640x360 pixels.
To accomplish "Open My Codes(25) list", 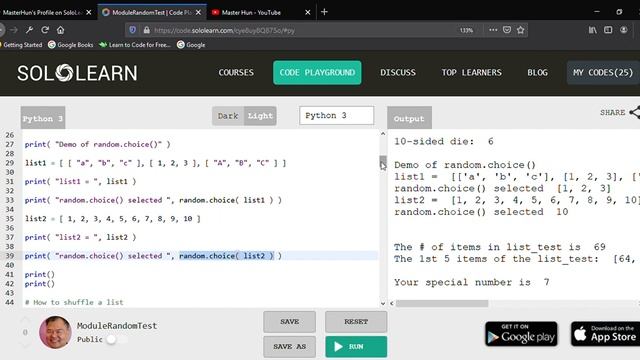I will click(603, 73).
